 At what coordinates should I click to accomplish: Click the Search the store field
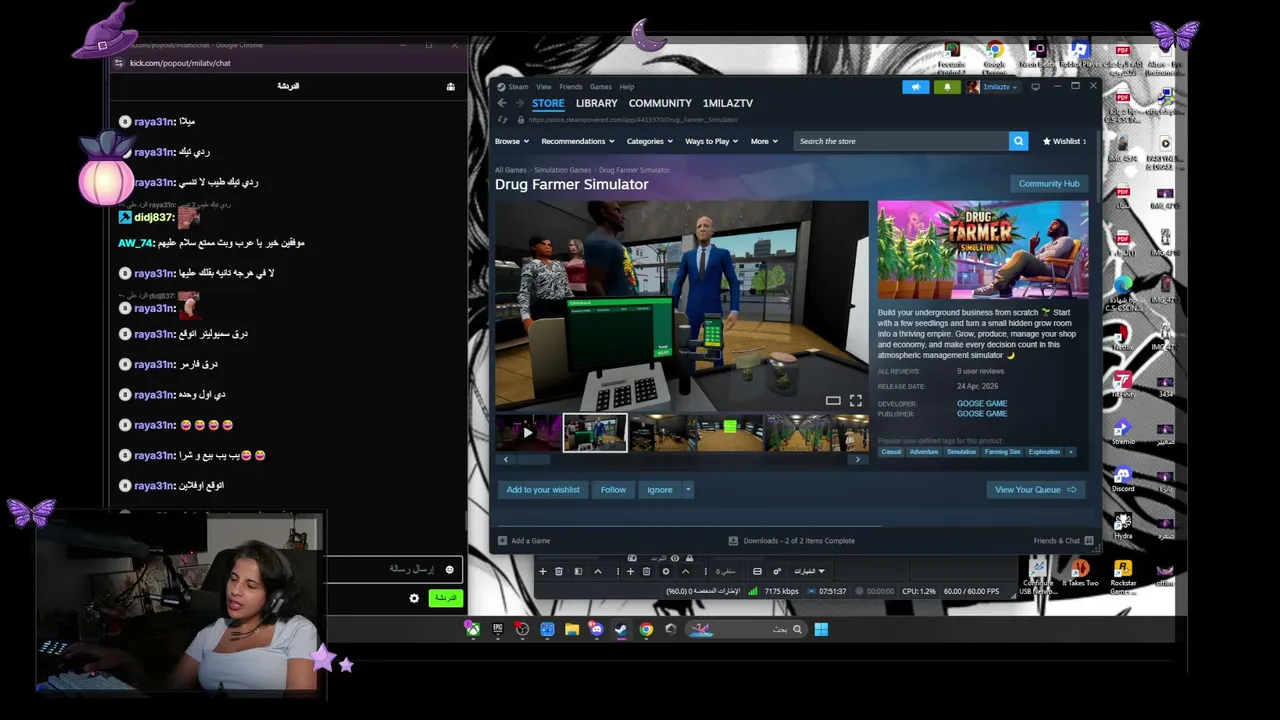click(x=901, y=141)
